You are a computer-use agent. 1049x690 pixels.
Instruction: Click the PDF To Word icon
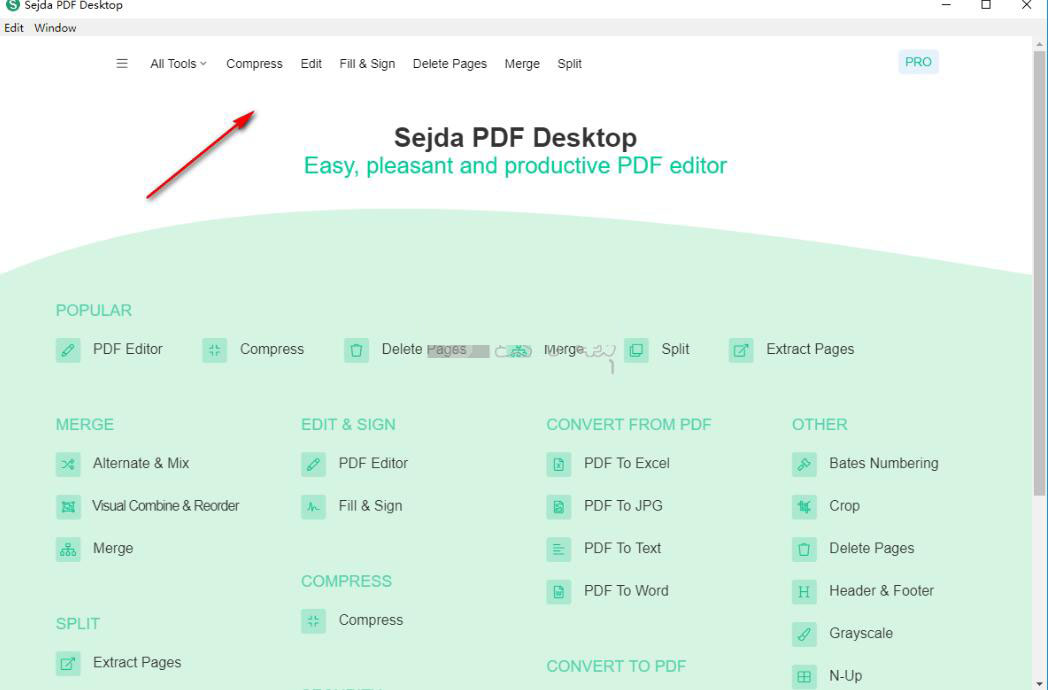(x=559, y=592)
